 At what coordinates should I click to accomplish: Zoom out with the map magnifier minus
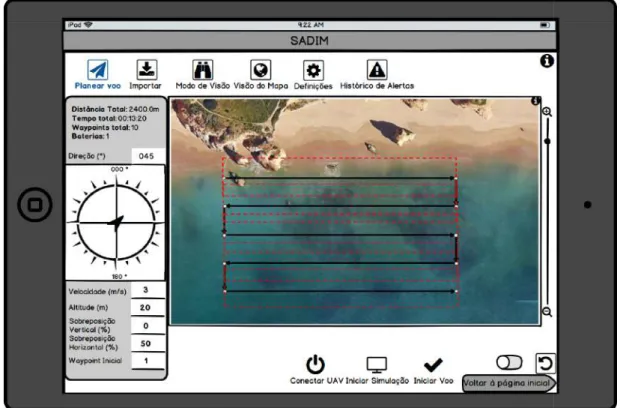tap(547, 312)
